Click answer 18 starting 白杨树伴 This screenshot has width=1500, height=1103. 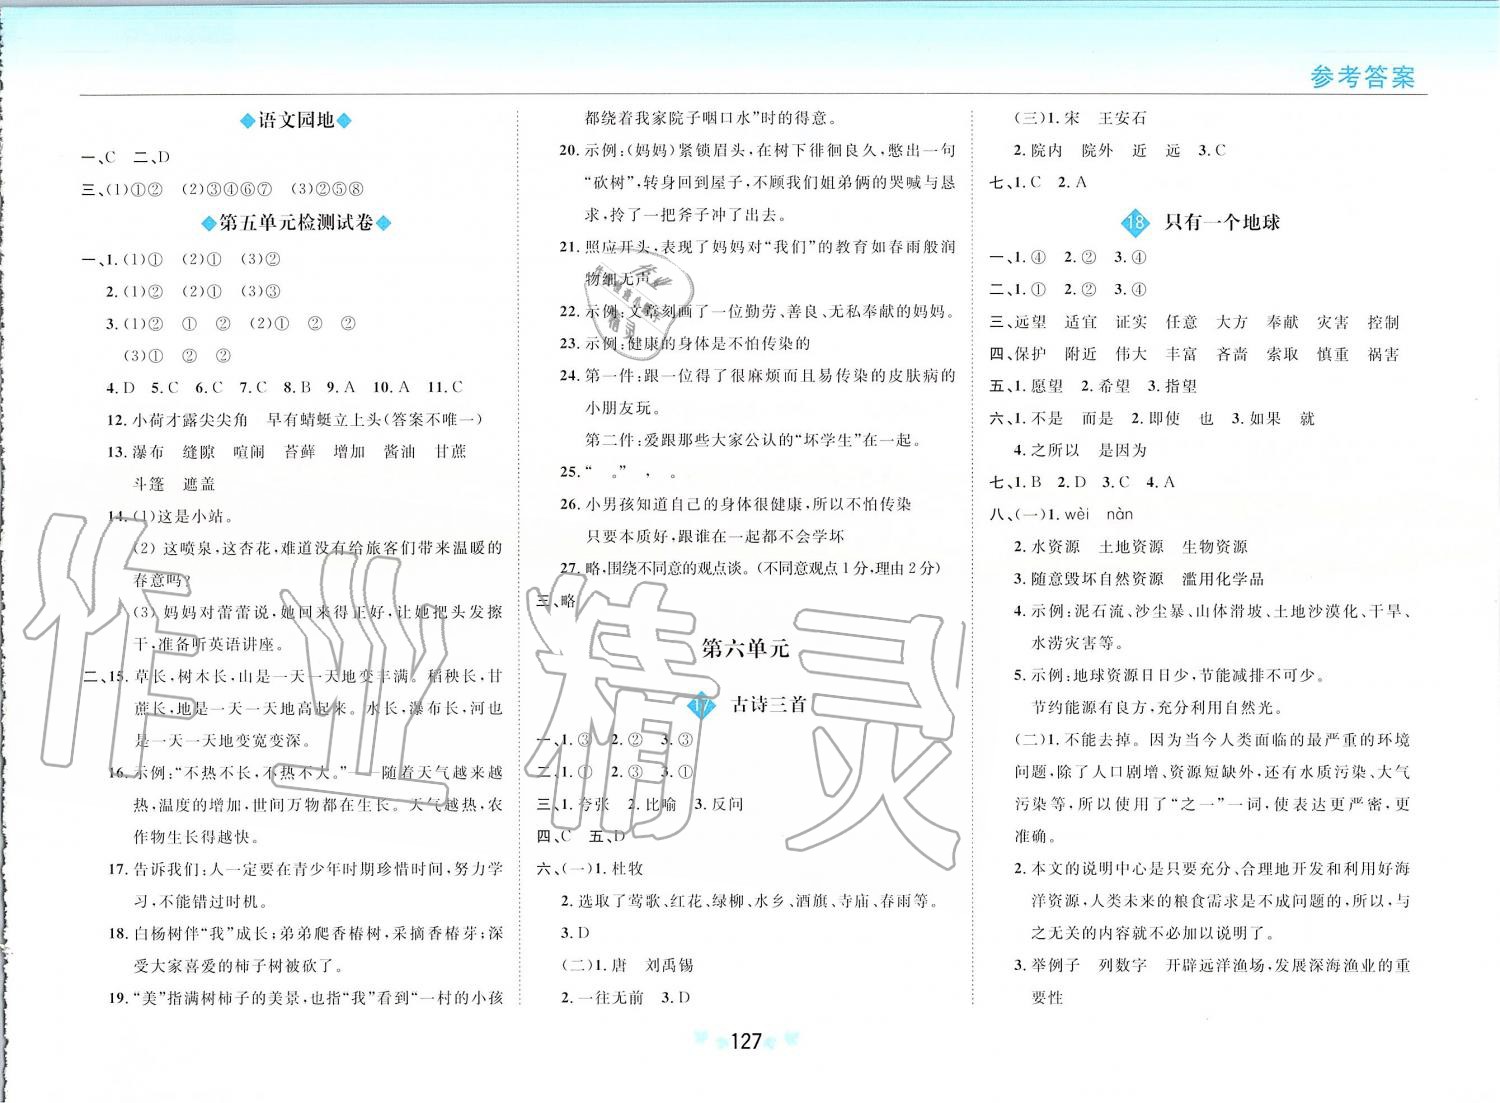305,933
